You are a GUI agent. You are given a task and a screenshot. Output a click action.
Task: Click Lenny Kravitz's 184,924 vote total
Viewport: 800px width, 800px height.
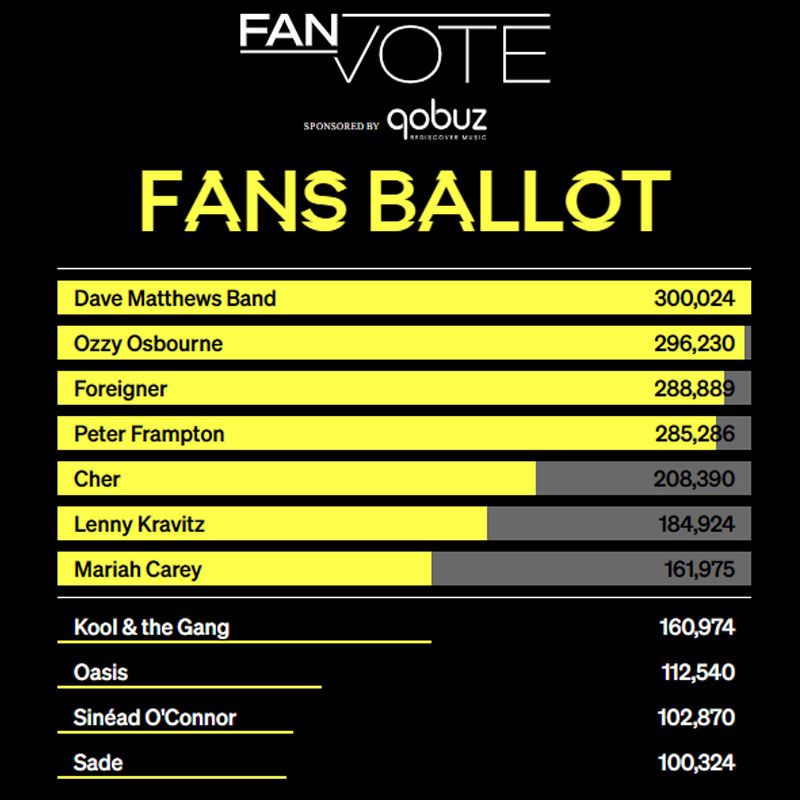[696, 524]
